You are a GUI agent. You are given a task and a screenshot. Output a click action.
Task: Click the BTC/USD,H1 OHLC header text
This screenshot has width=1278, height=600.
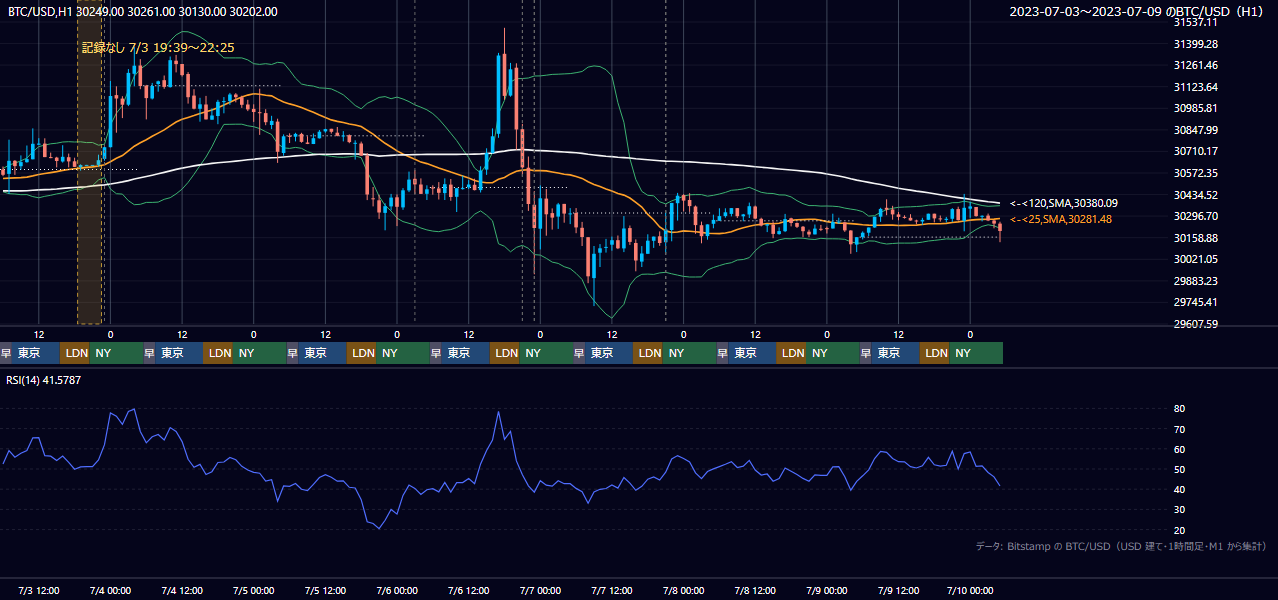click(x=143, y=11)
